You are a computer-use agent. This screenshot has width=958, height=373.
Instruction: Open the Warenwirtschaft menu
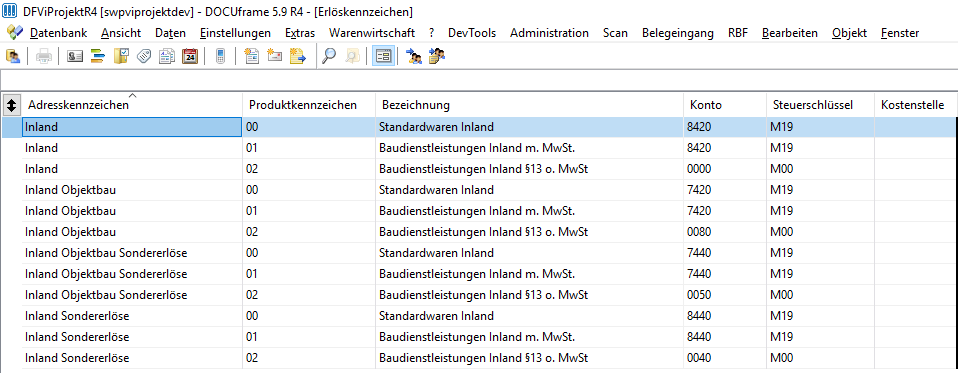click(372, 33)
